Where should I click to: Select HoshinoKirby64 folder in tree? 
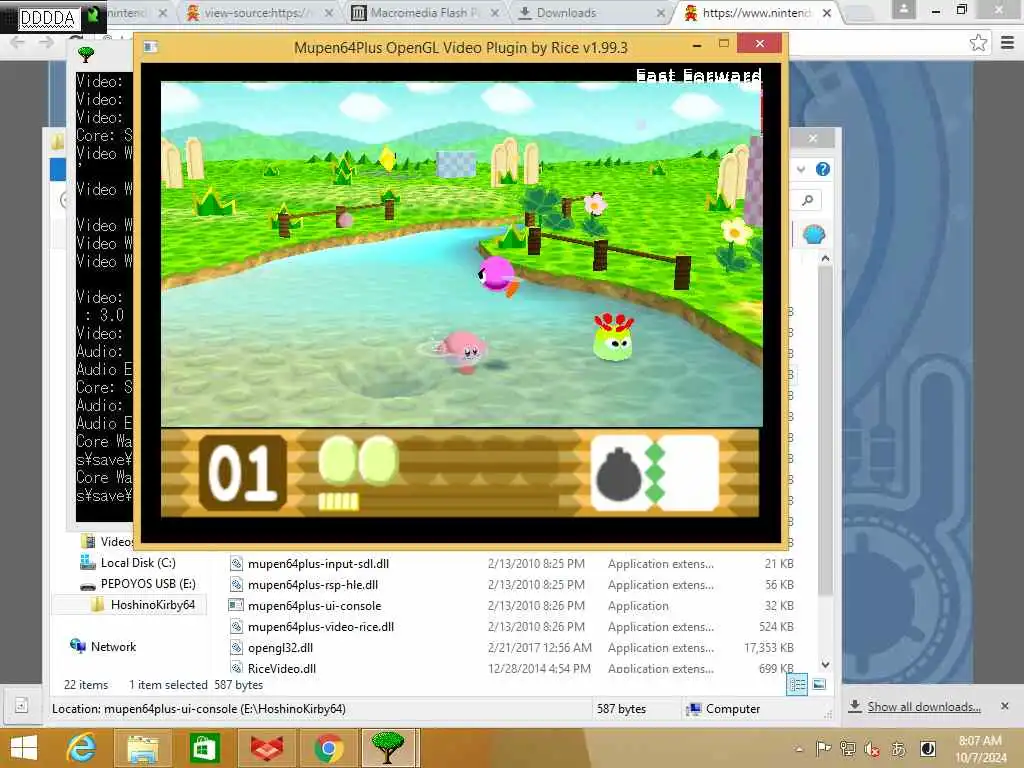click(152, 605)
